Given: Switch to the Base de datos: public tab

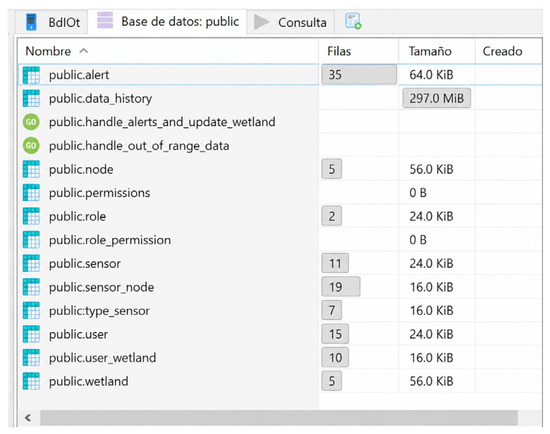Looking at the screenshot, I should [168, 21].
